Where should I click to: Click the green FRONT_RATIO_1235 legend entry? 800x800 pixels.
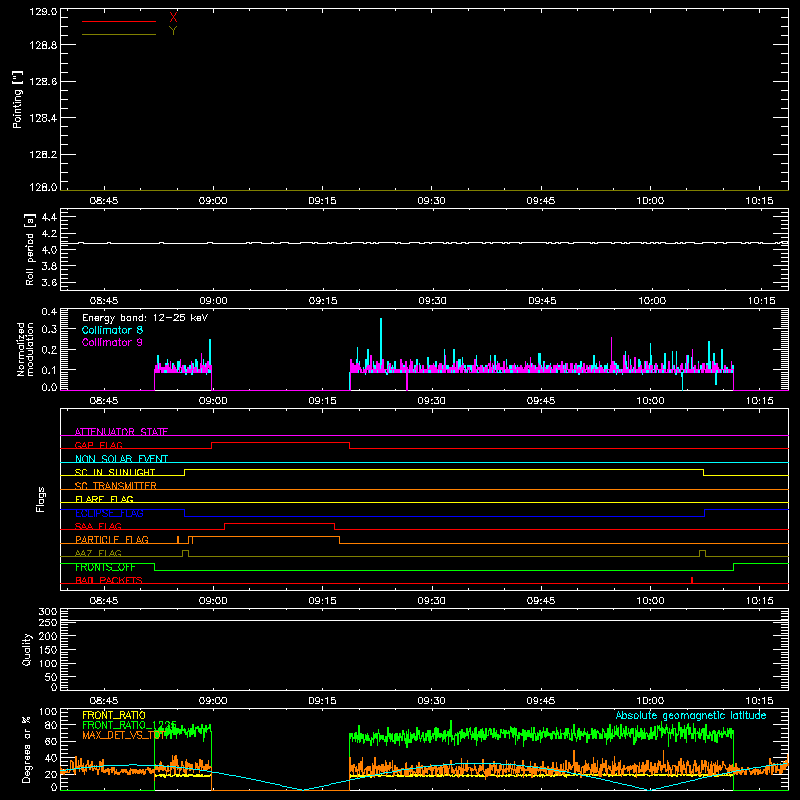tap(129, 725)
